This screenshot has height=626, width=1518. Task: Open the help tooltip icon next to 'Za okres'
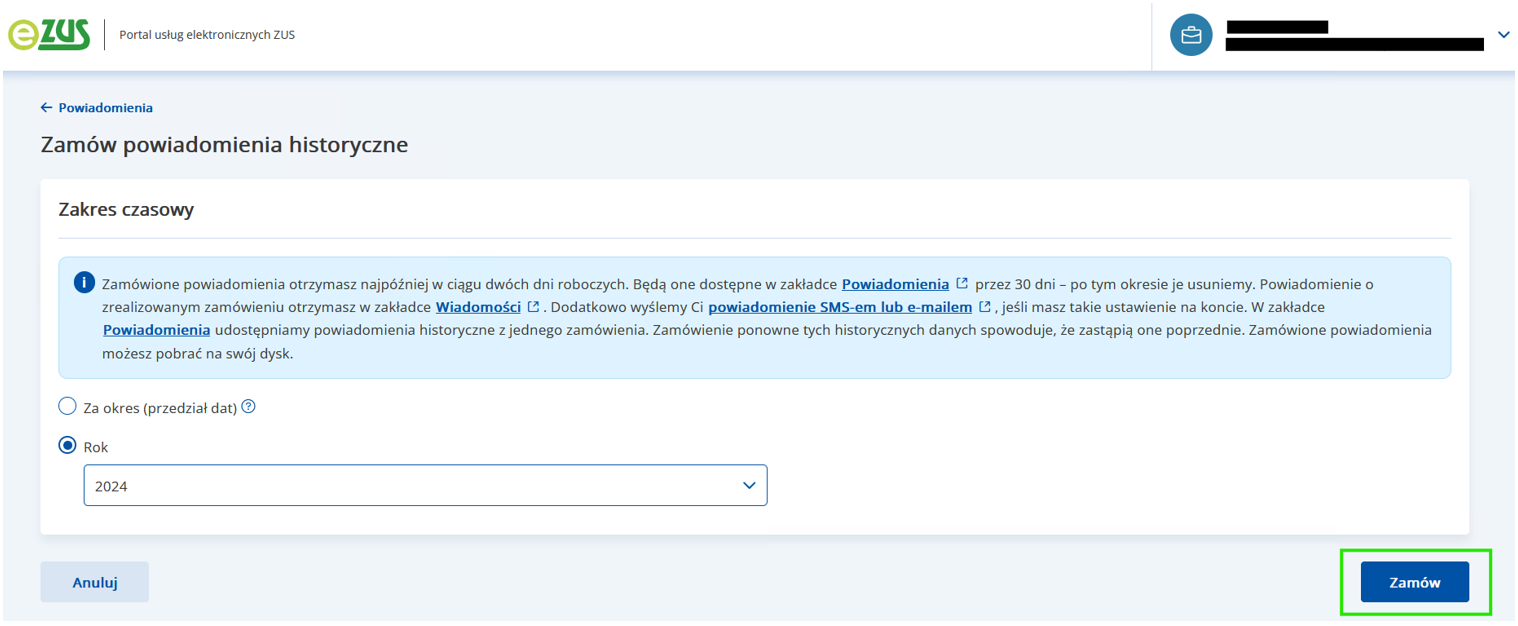(249, 407)
